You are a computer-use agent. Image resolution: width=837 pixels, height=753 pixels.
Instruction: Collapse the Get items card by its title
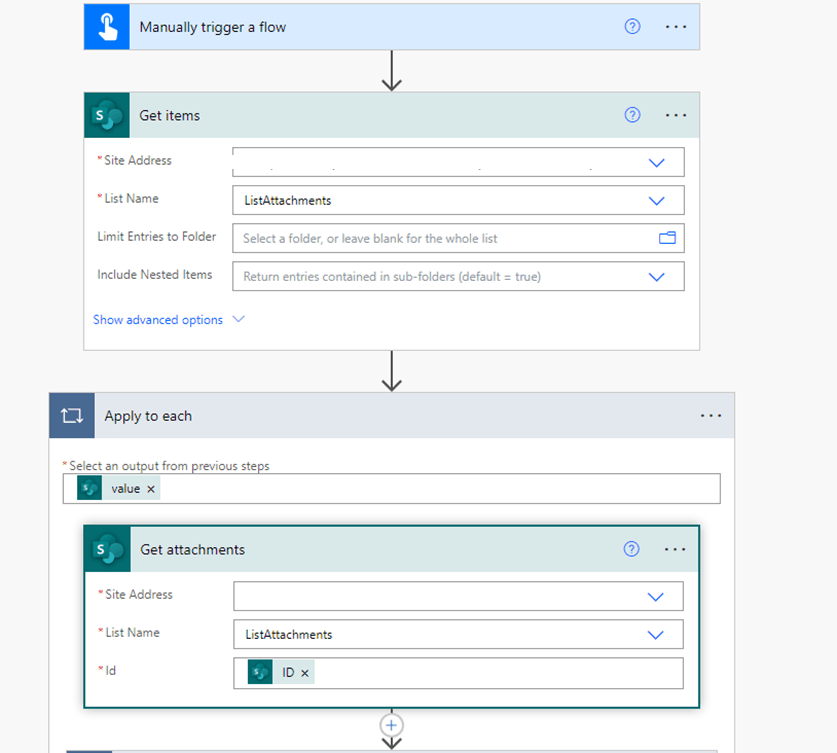tap(169, 115)
